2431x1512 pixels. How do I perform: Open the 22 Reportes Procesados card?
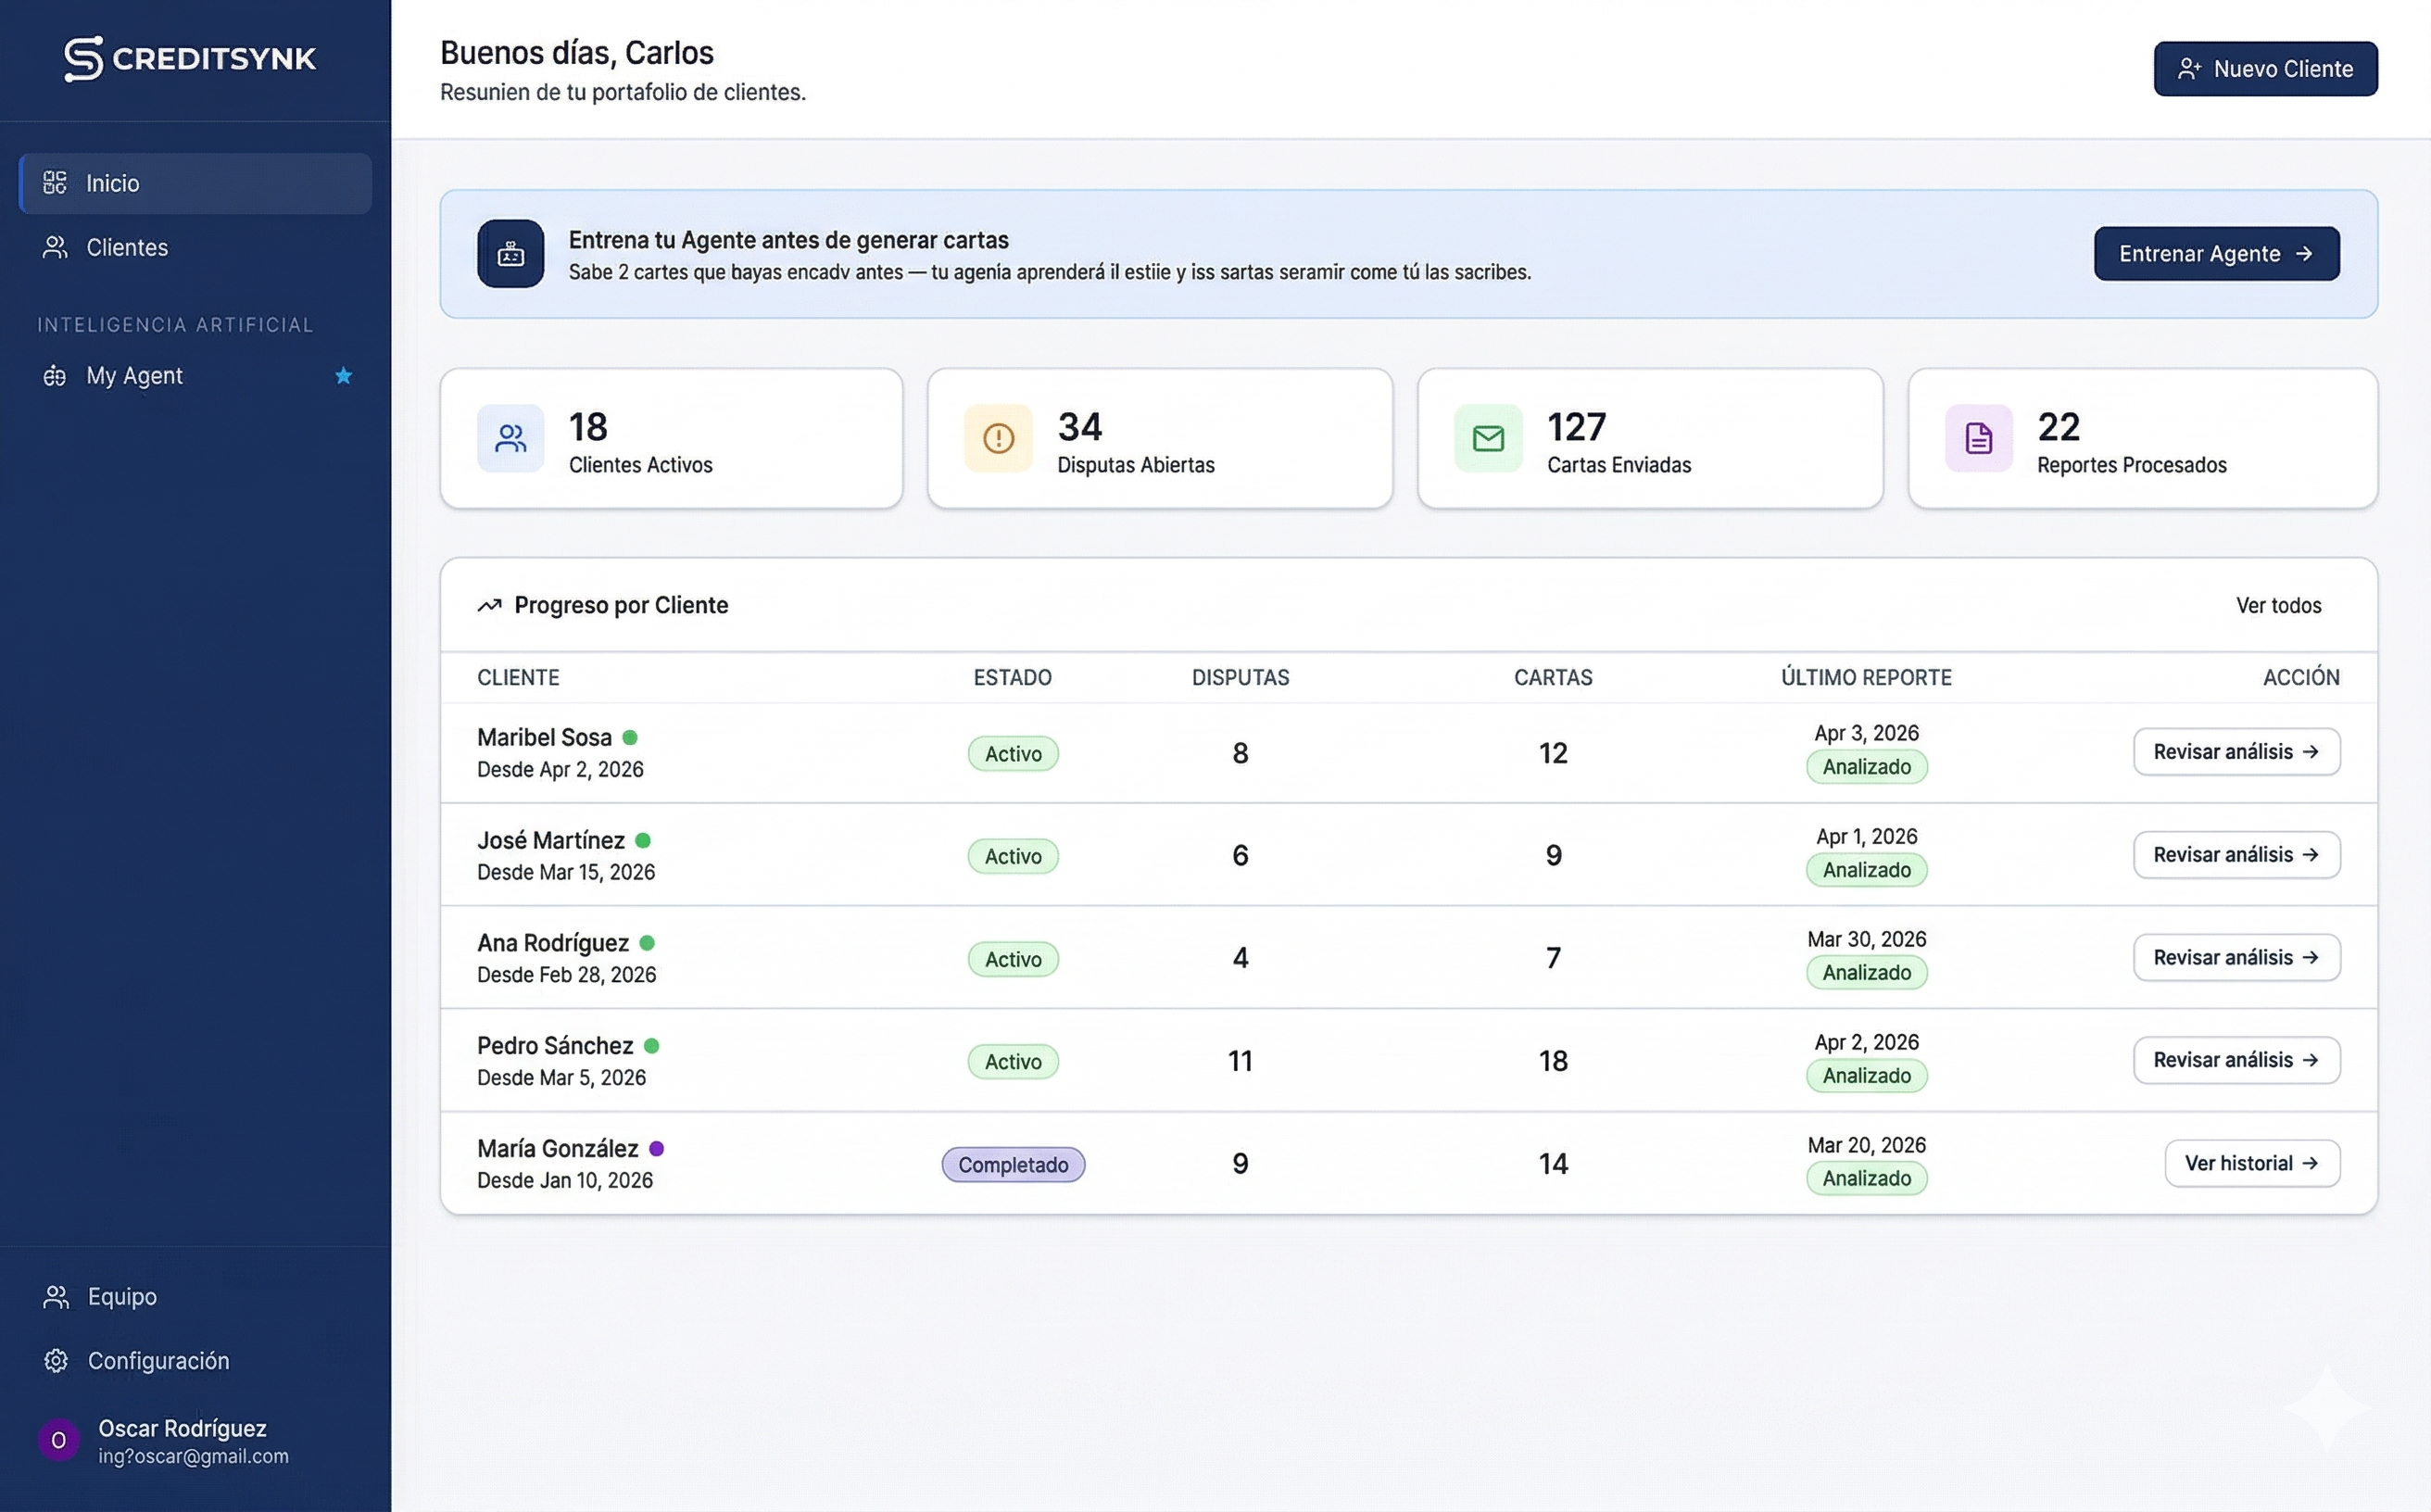pos(2142,438)
